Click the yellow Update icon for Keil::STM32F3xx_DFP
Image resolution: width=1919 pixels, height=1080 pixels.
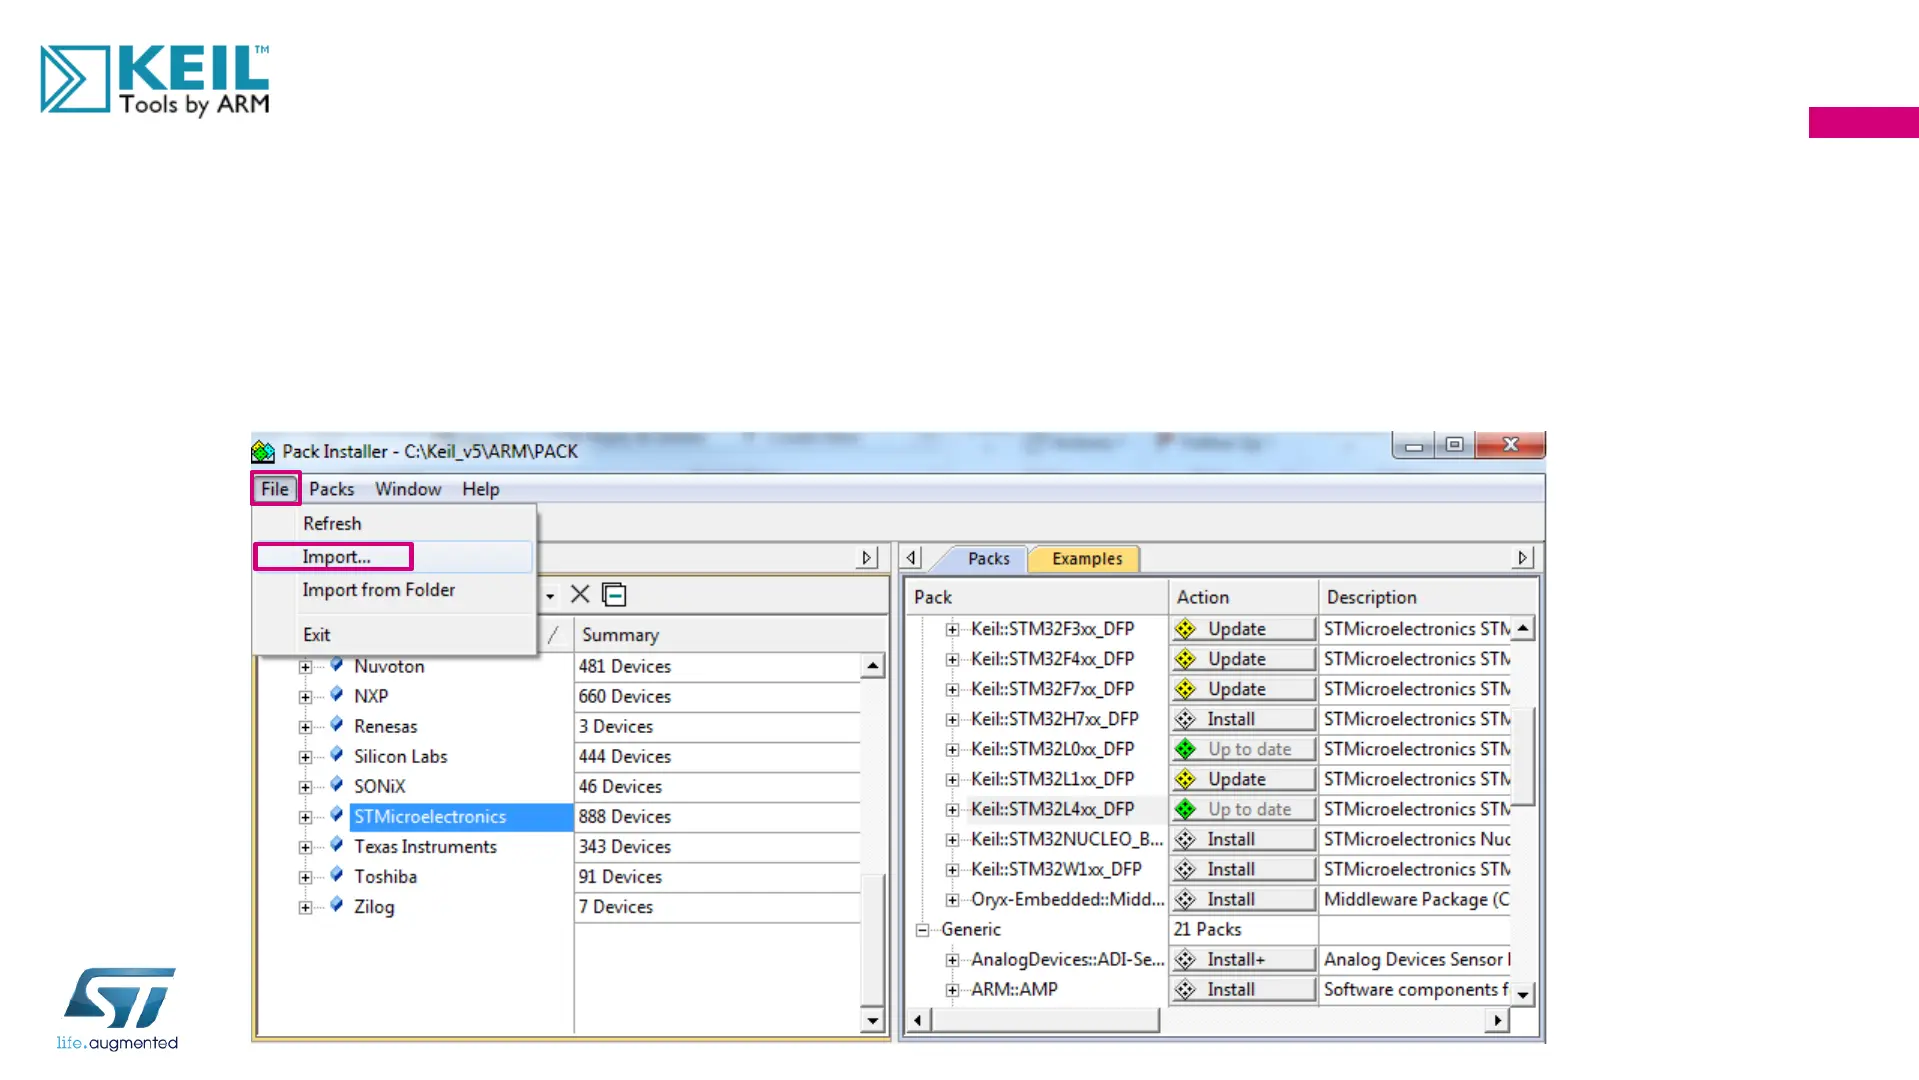point(1185,629)
